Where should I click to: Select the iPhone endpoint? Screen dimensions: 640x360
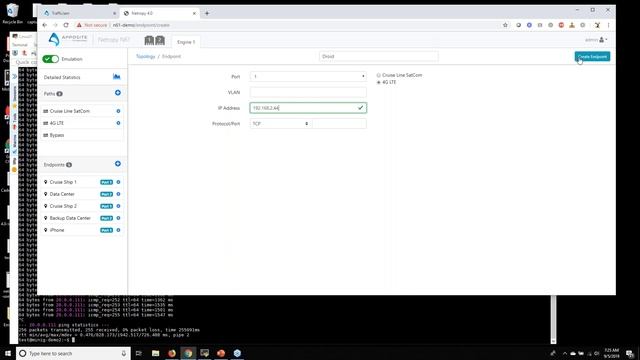57,230
